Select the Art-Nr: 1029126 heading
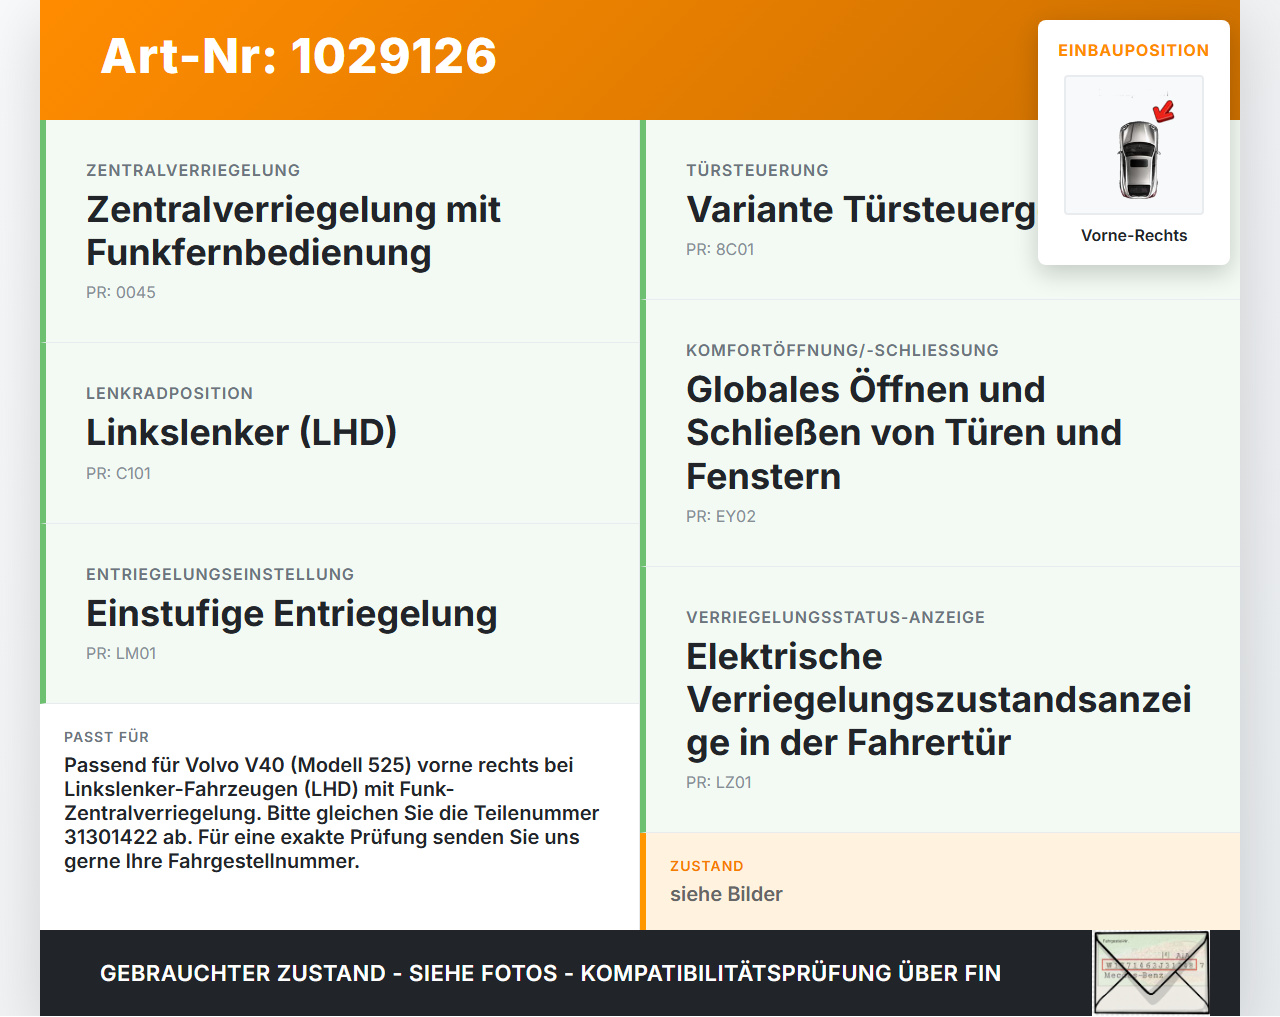 [x=299, y=56]
